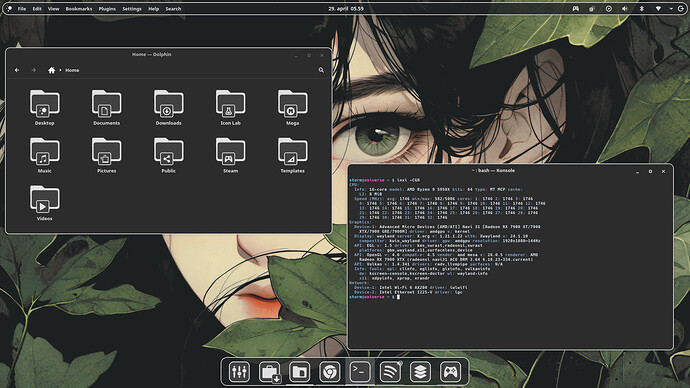Click the session logout icon in top panel
Viewport: 690px width, 388px height.
tap(681, 8)
